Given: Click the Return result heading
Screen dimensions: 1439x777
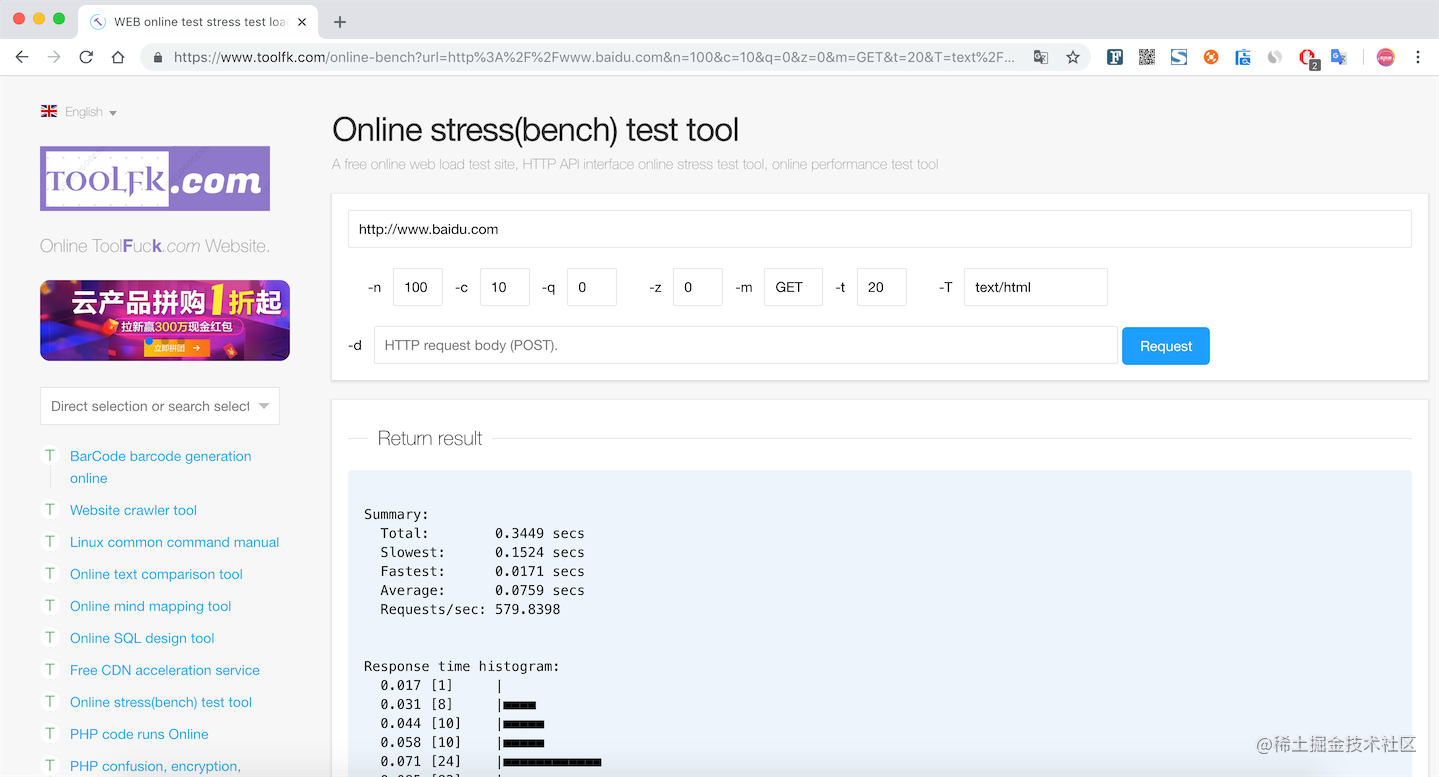Looking at the screenshot, I should pyautogui.click(x=430, y=438).
